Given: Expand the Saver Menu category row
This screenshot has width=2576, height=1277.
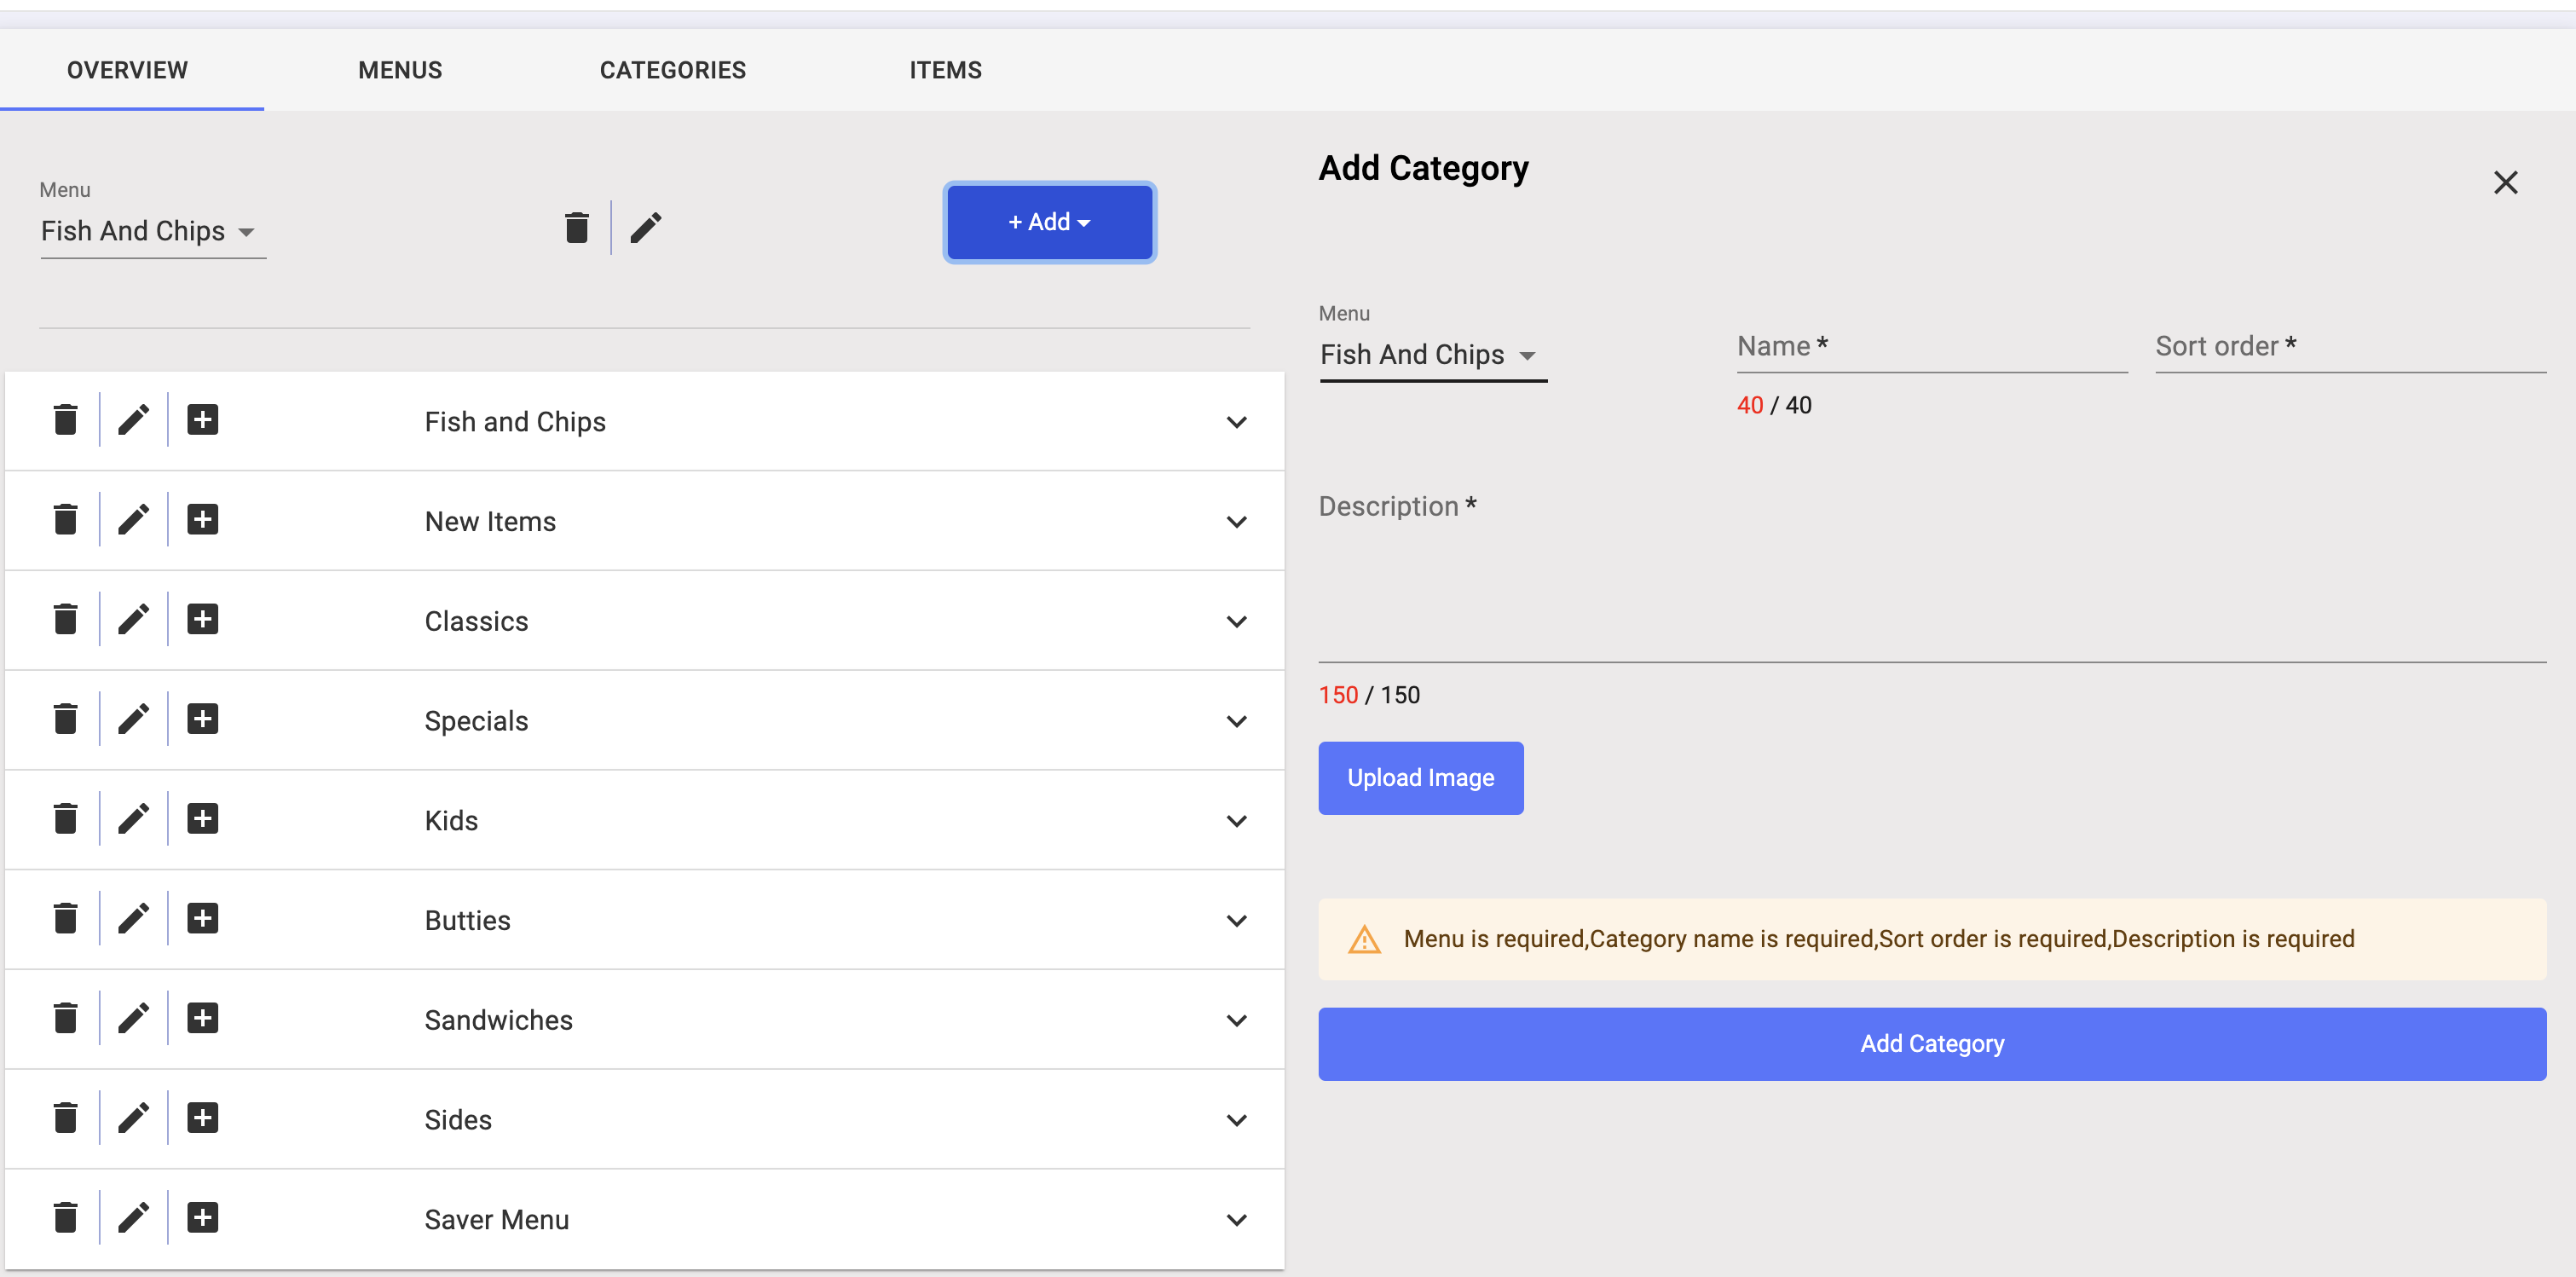Looking at the screenshot, I should point(1236,1220).
